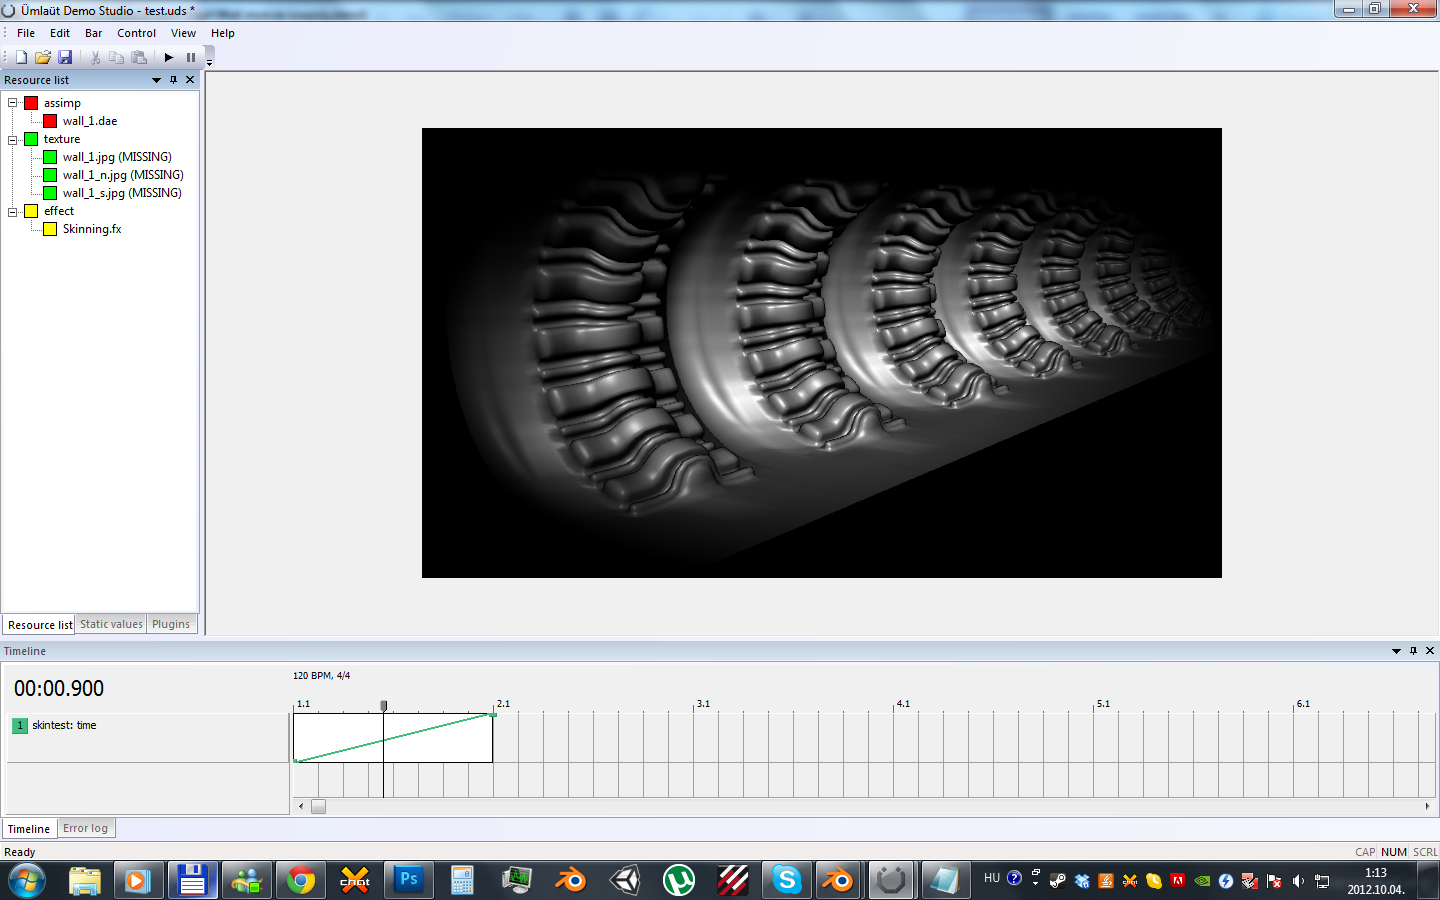
Task: Open the Help menu
Action: pyautogui.click(x=222, y=33)
